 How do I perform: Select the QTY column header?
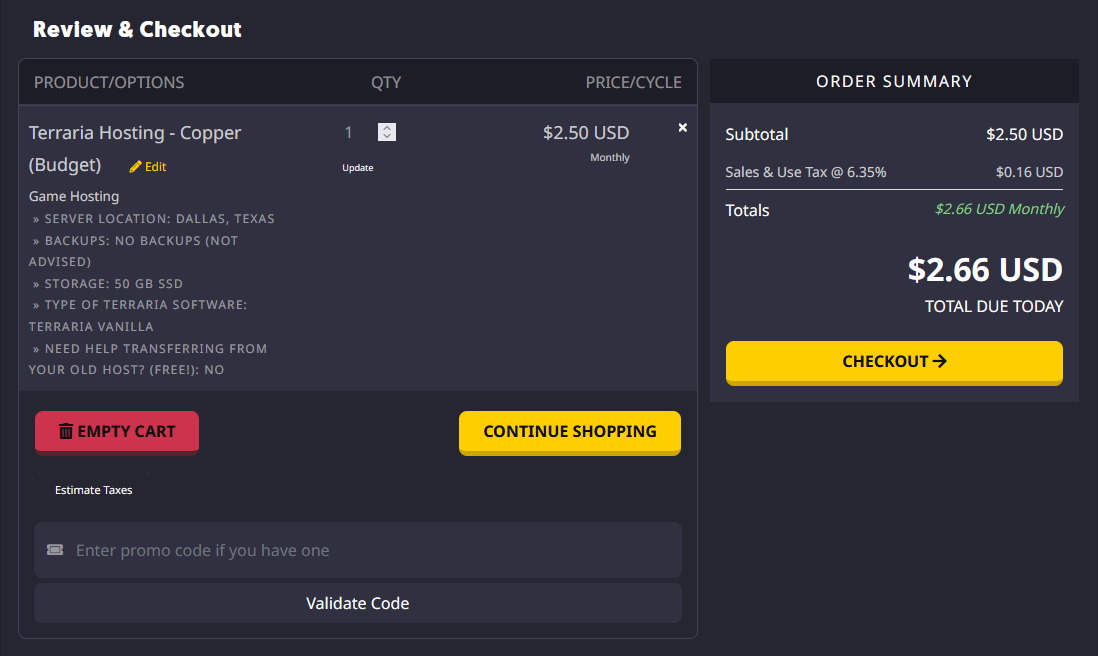click(386, 83)
